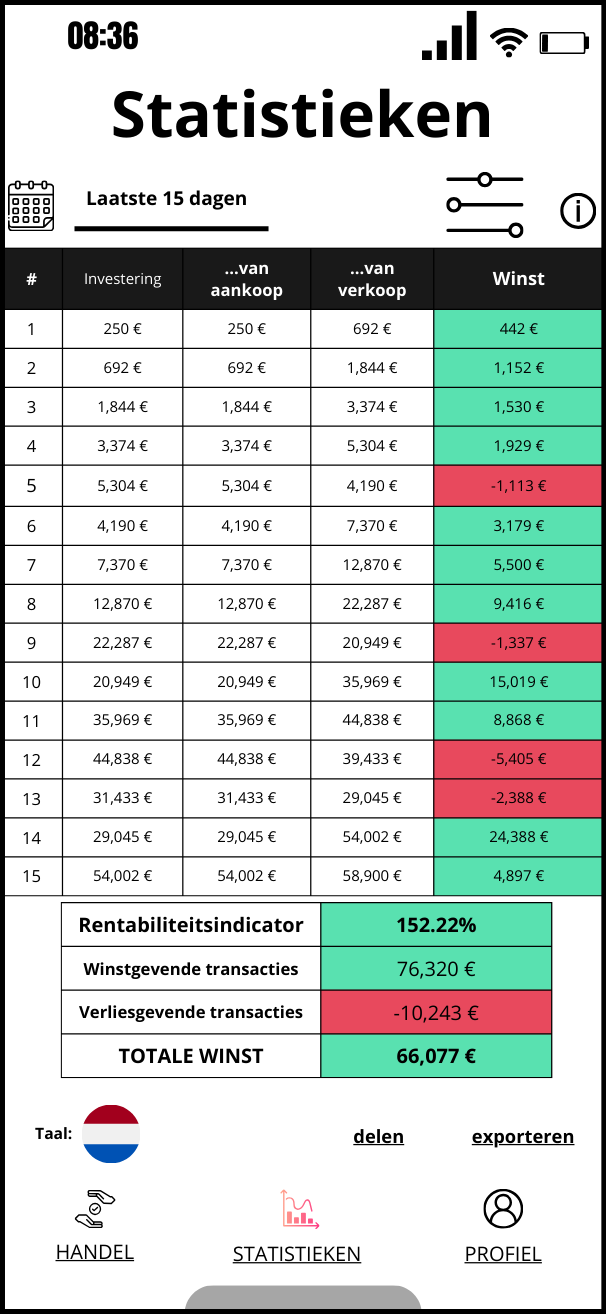
Task: Open the 'Laatste 15 dagen' period selector
Action: [x=166, y=199]
